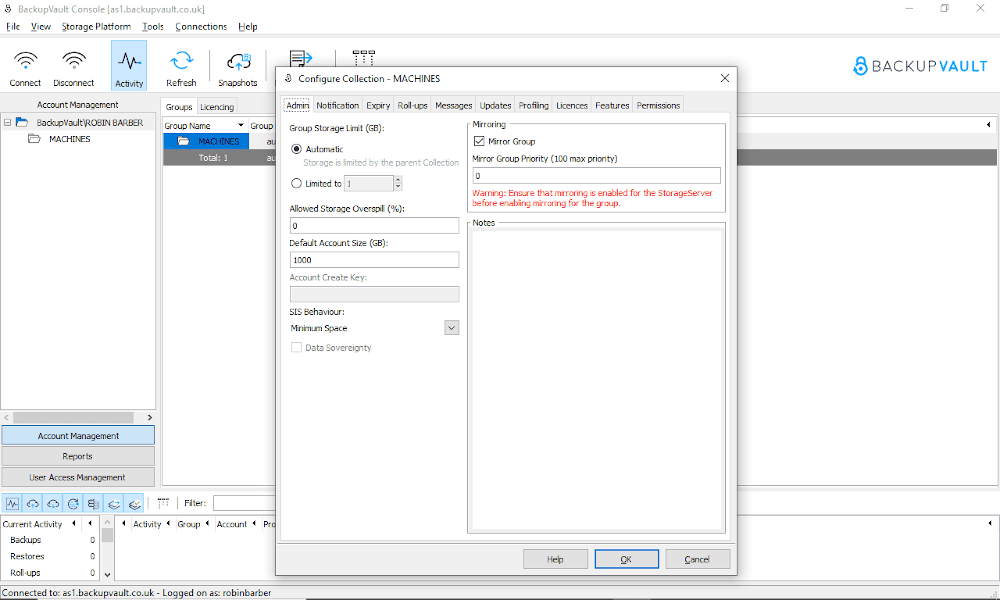
Task: Click the Allowed Storage Overspill field
Action: (x=374, y=225)
